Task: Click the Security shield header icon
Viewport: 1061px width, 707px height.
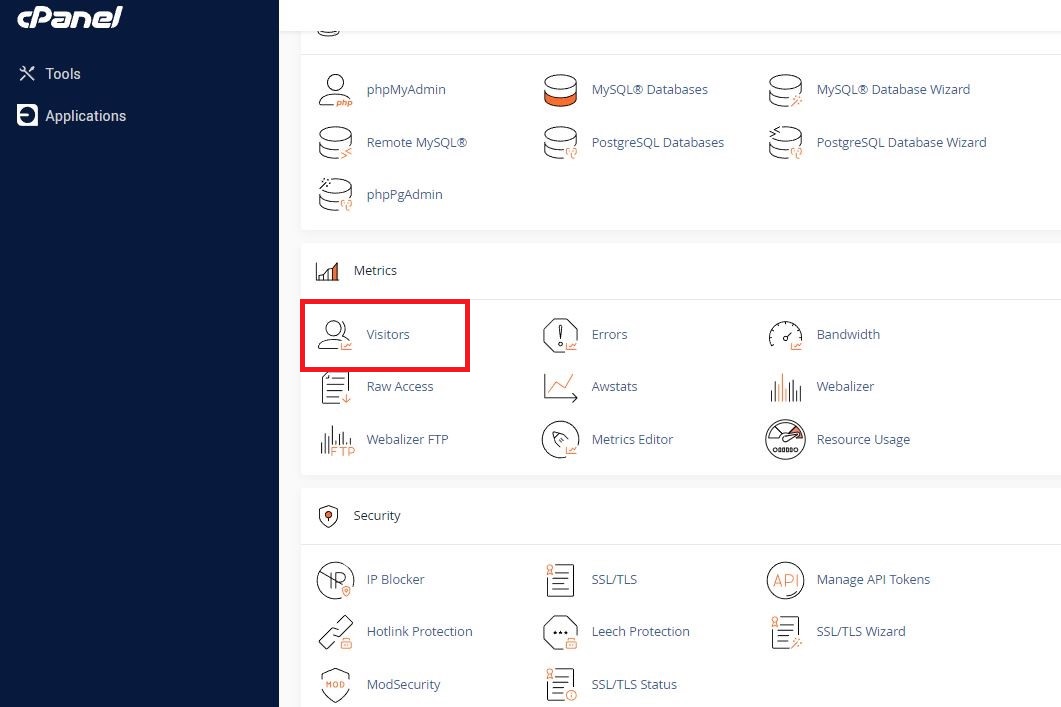Action: [328, 516]
